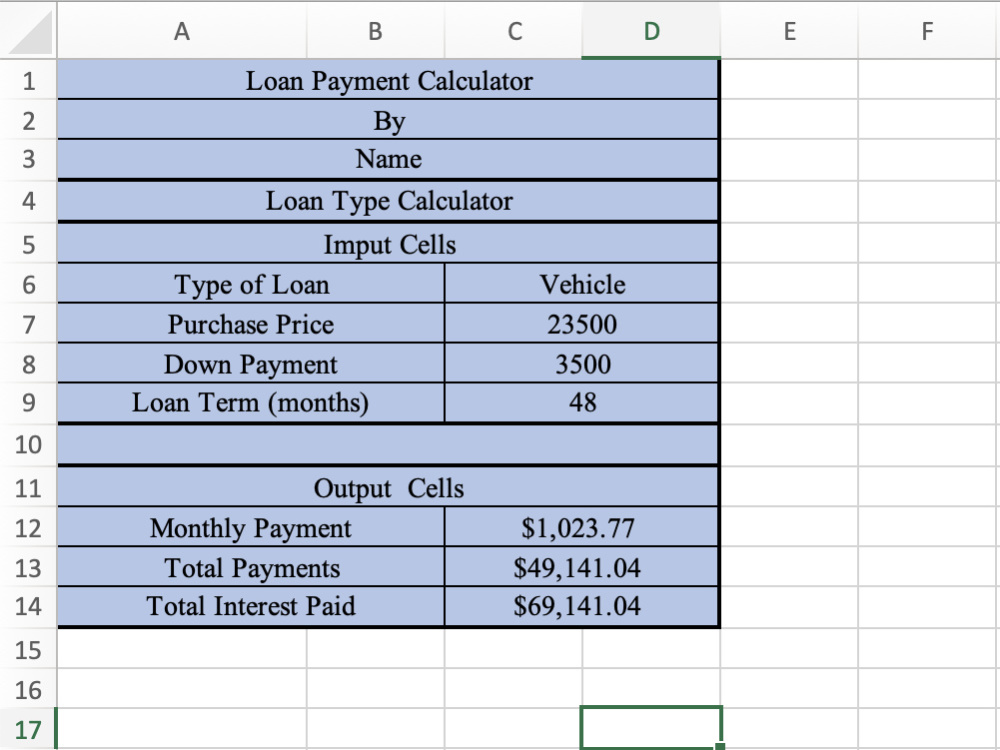1000x750 pixels.
Task: Select column D via its header
Action: click(651, 31)
